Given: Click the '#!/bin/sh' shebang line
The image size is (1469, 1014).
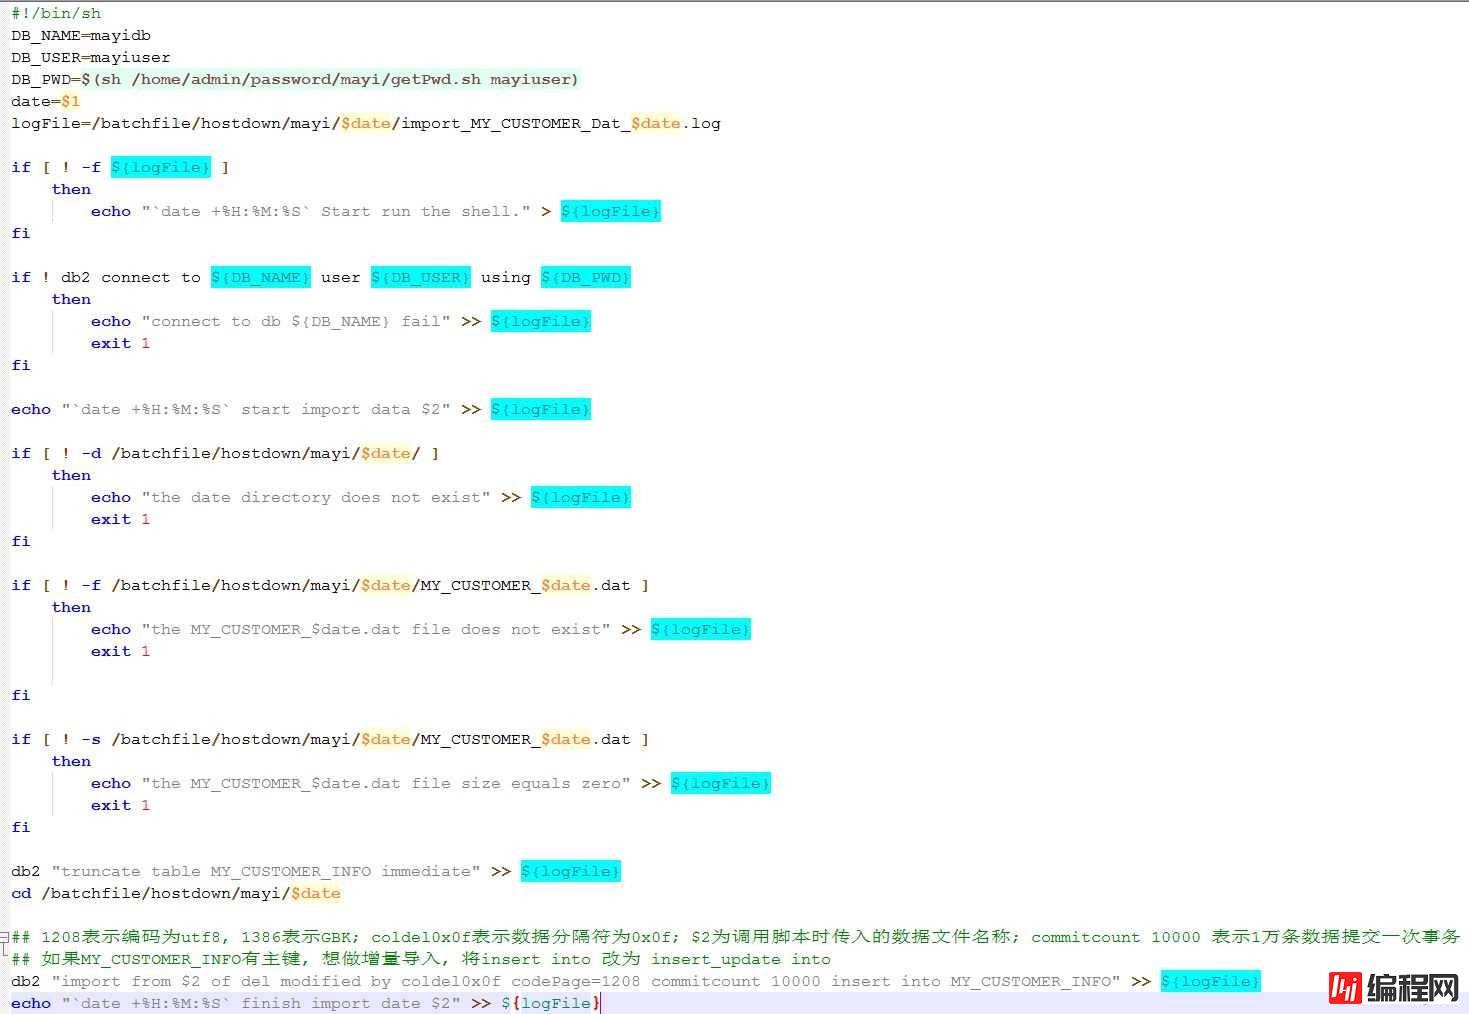Looking at the screenshot, I should point(56,13).
